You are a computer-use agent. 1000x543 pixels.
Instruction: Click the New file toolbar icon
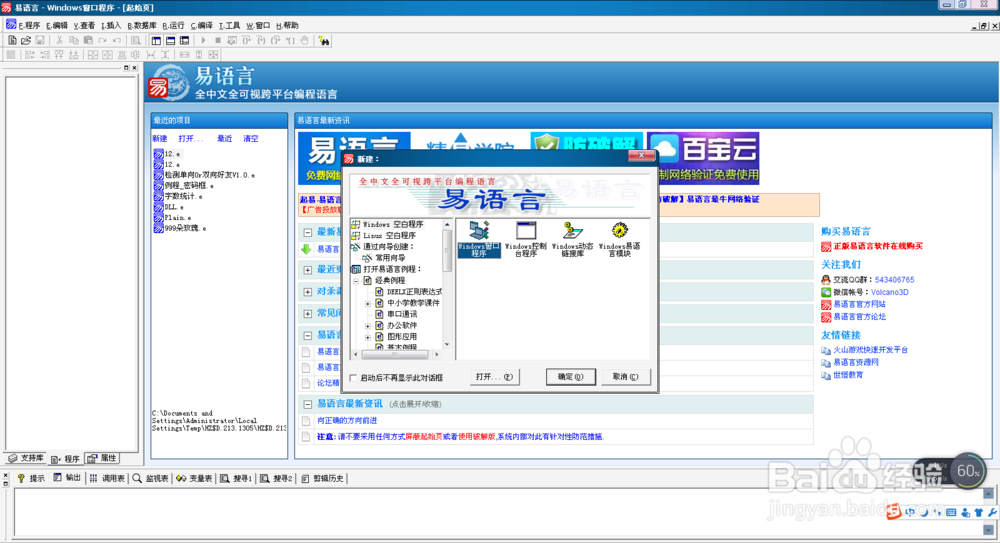(x=12, y=40)
